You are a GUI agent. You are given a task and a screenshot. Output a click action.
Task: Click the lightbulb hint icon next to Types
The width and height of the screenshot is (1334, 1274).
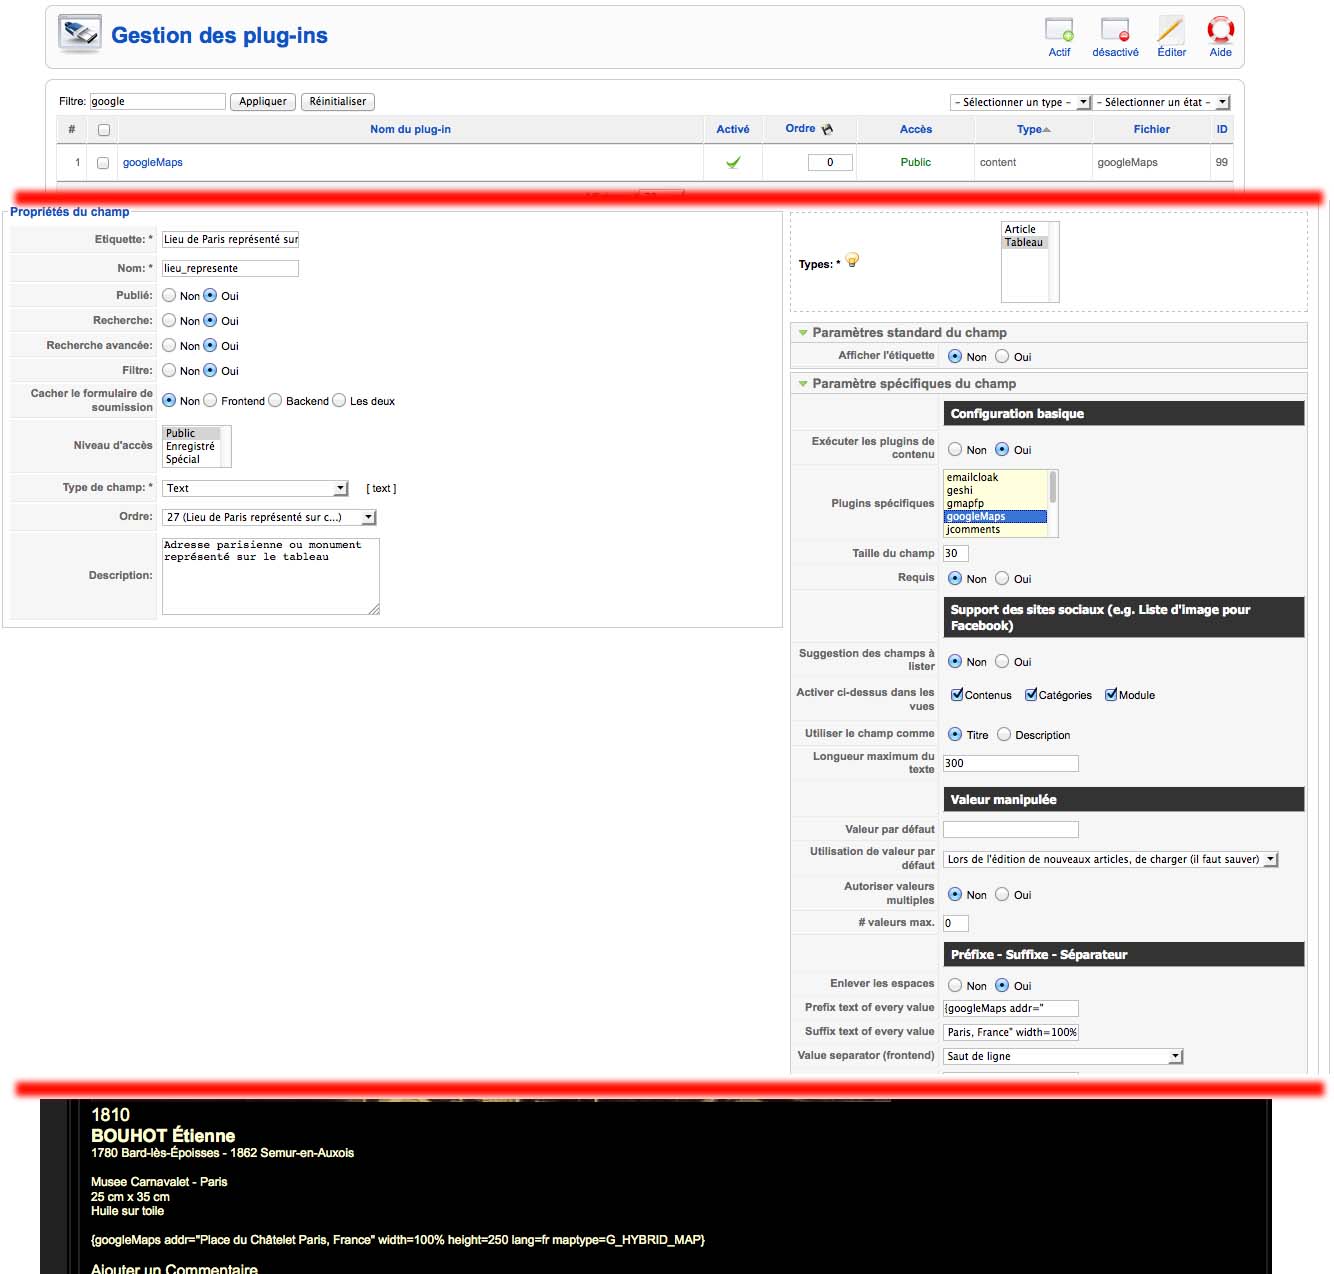(852, 261)
